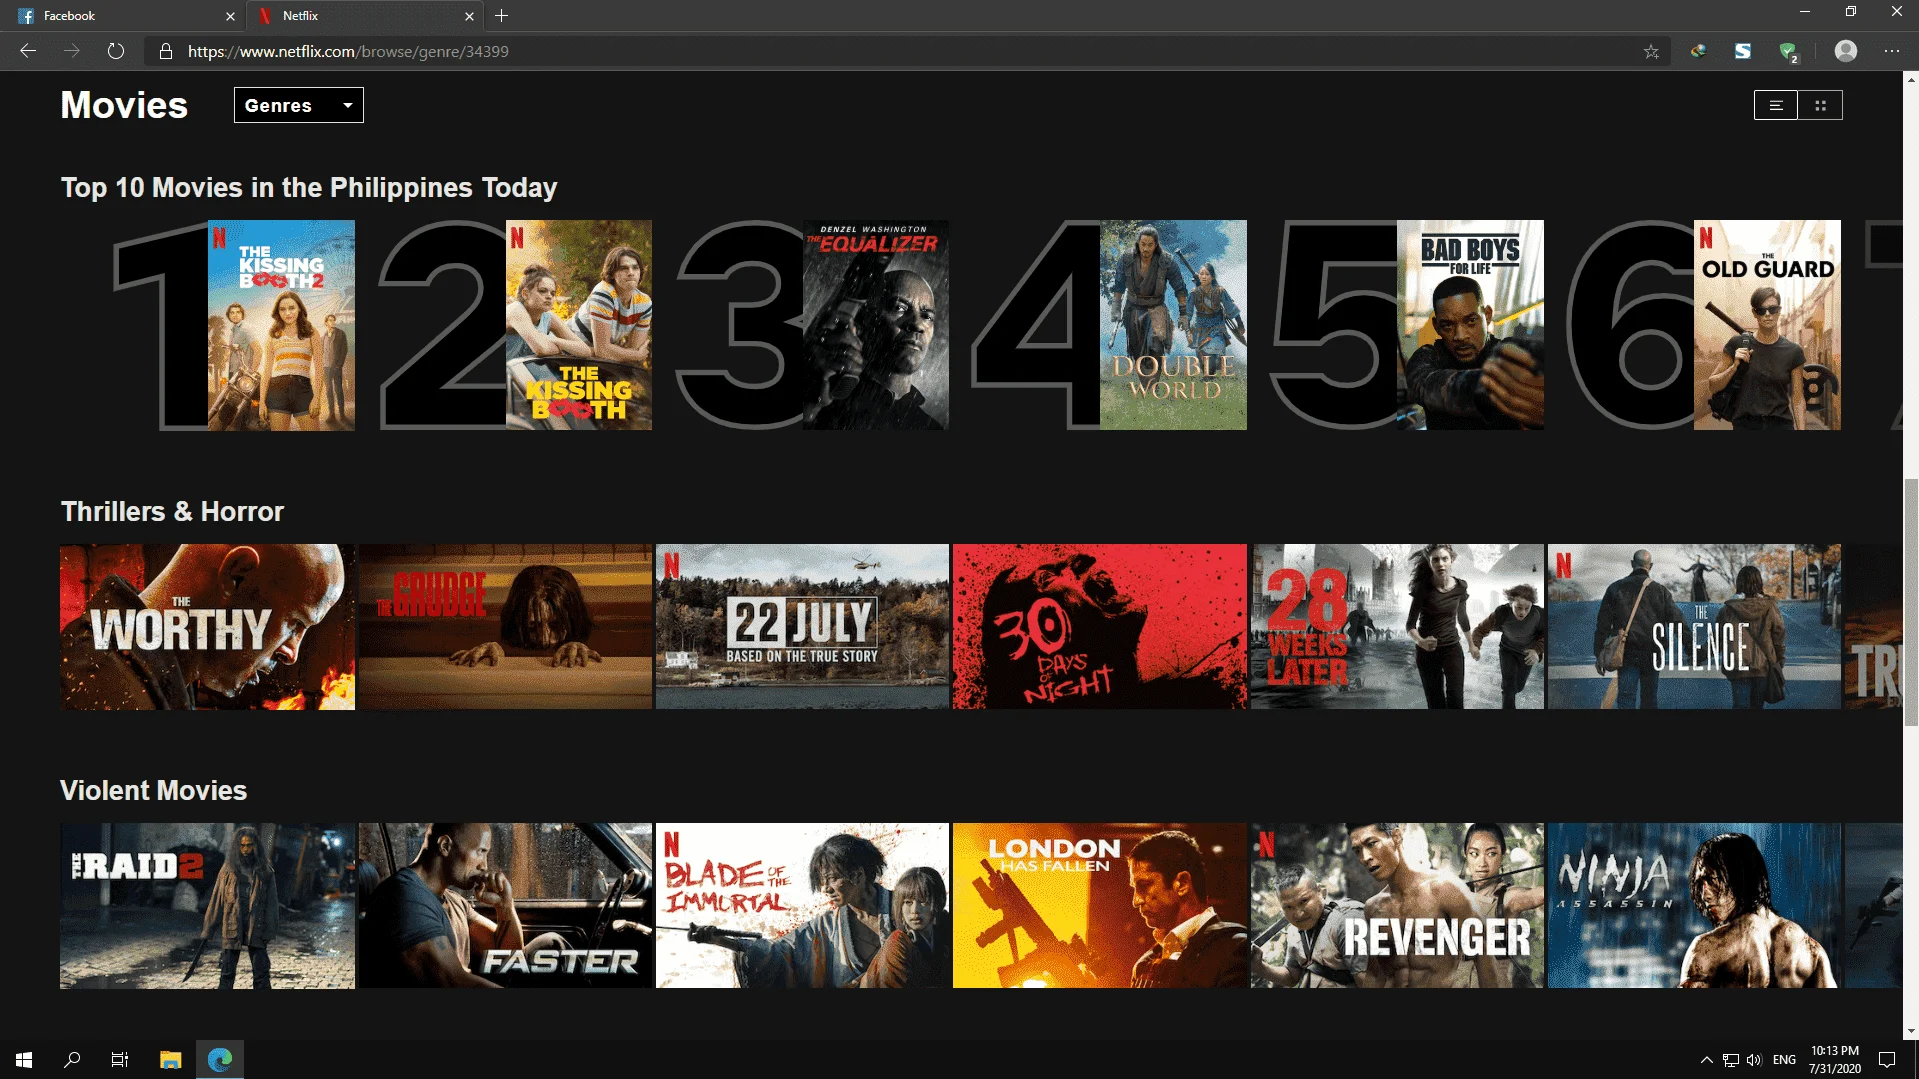
Task: Open Blade of the Immortal thumbnail
Action: pyautogui.click(x=802, y=906)
